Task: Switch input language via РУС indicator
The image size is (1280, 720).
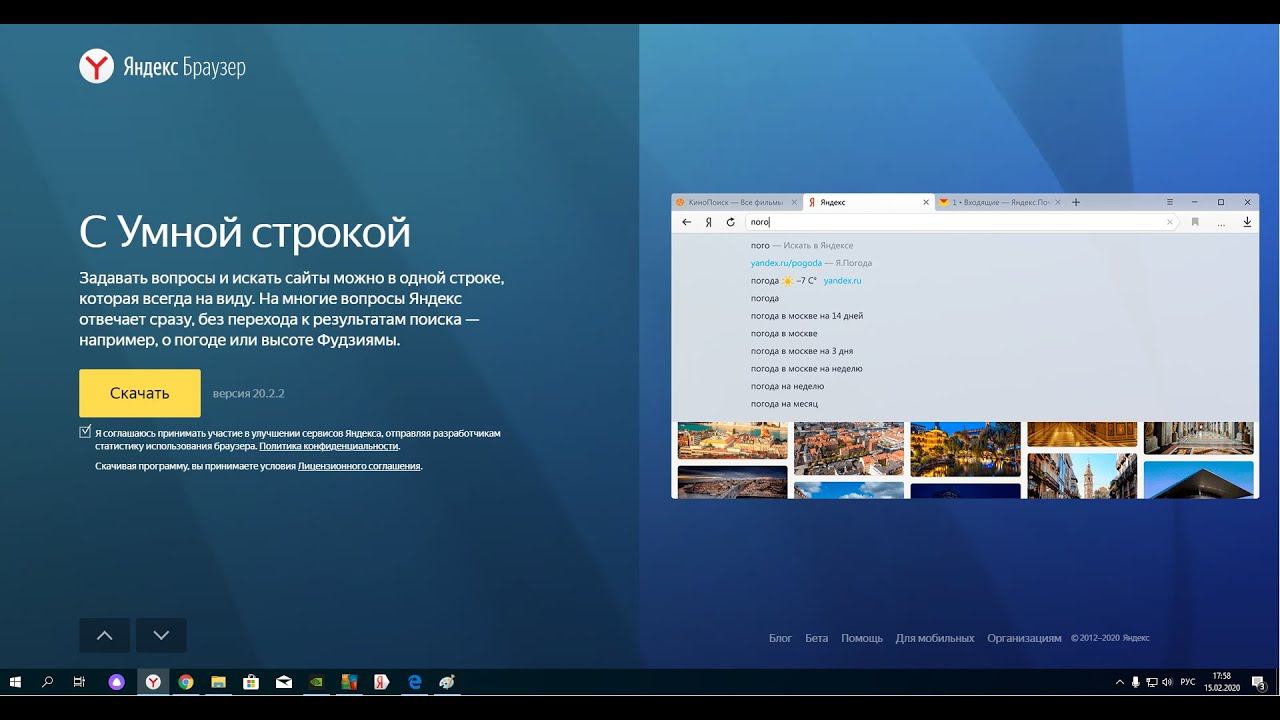Action: [x=1188, y=682]
